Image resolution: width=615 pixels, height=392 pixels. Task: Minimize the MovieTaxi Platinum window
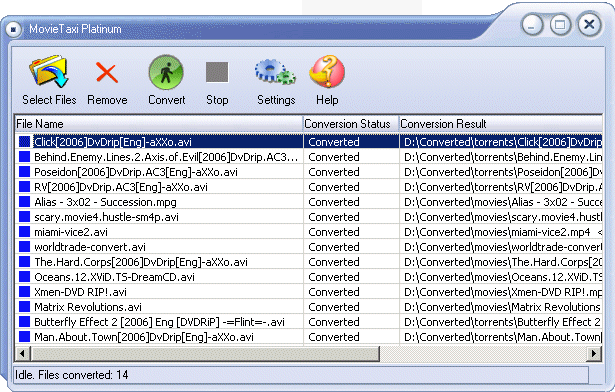[532, 25]
